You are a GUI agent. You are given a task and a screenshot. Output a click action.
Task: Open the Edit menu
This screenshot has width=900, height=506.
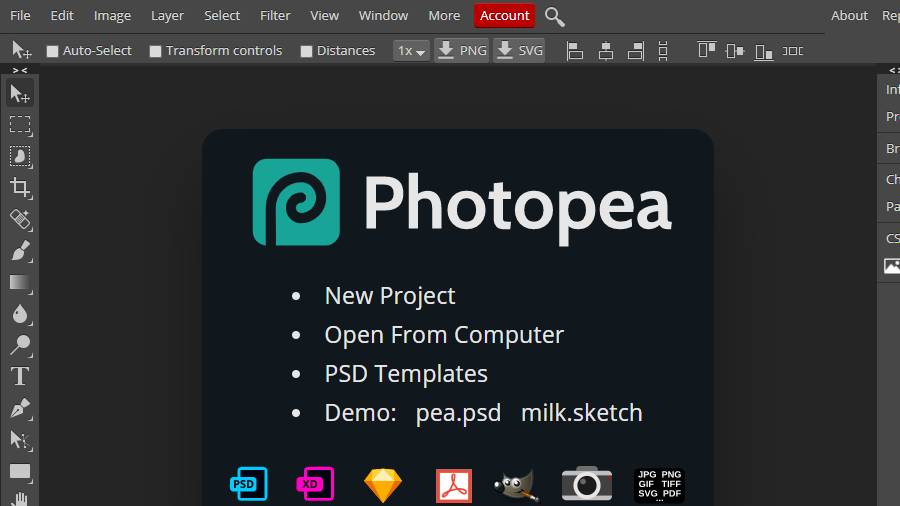coord(62,16)
